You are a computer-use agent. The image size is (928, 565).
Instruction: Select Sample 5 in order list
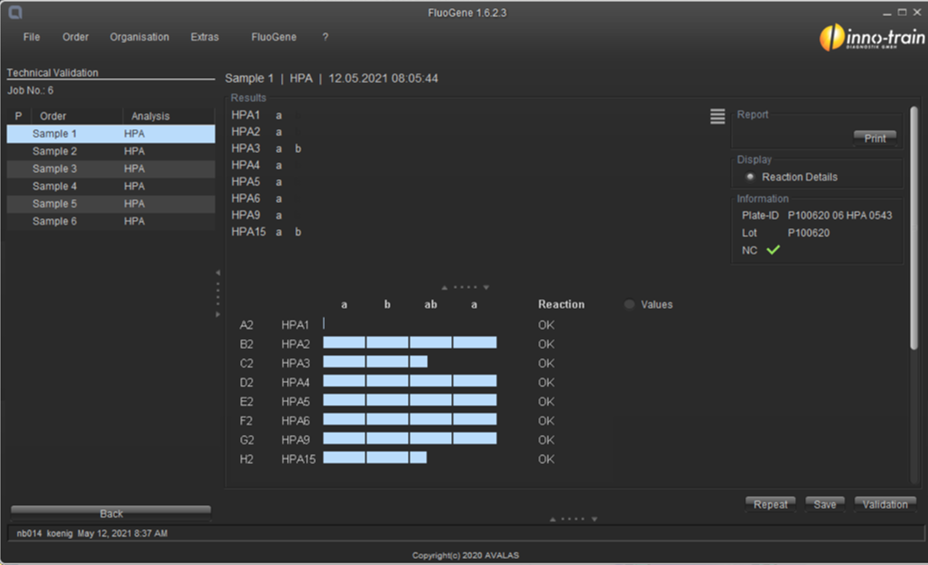pyautogui.click(x=111, y=204)
